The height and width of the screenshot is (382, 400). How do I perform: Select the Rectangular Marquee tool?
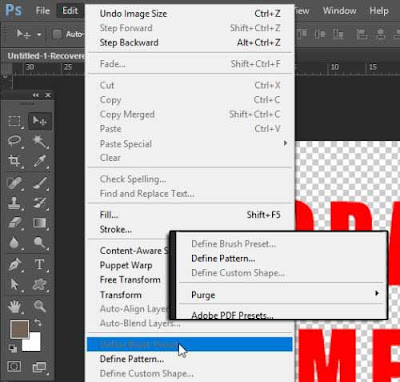pyautogui.click(x=14, y=121)
